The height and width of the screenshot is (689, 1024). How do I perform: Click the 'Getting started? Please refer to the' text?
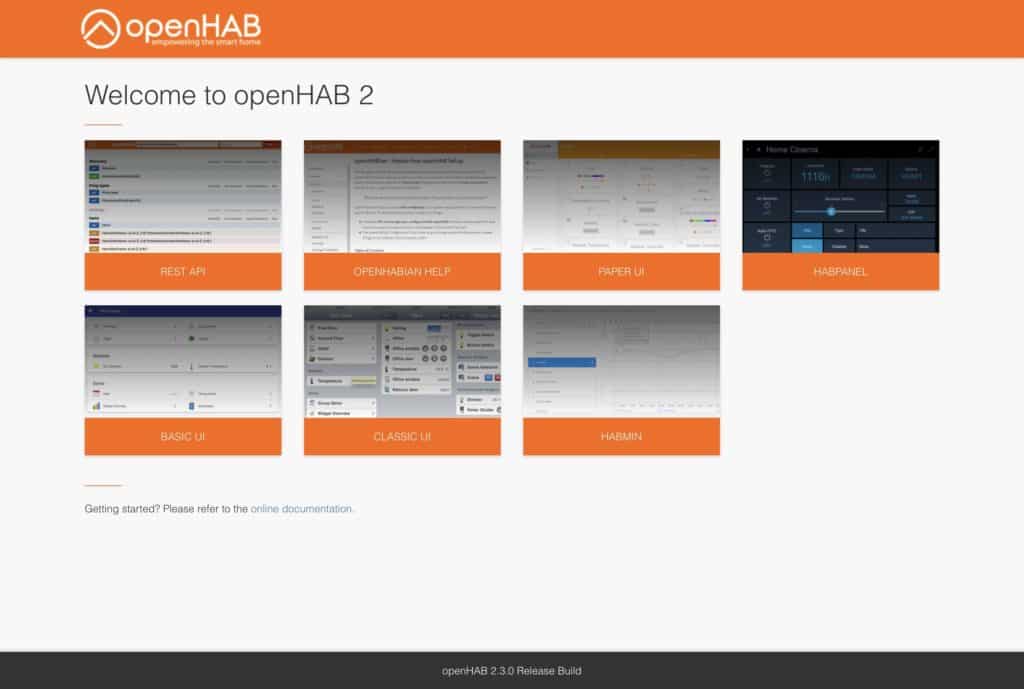166,509
